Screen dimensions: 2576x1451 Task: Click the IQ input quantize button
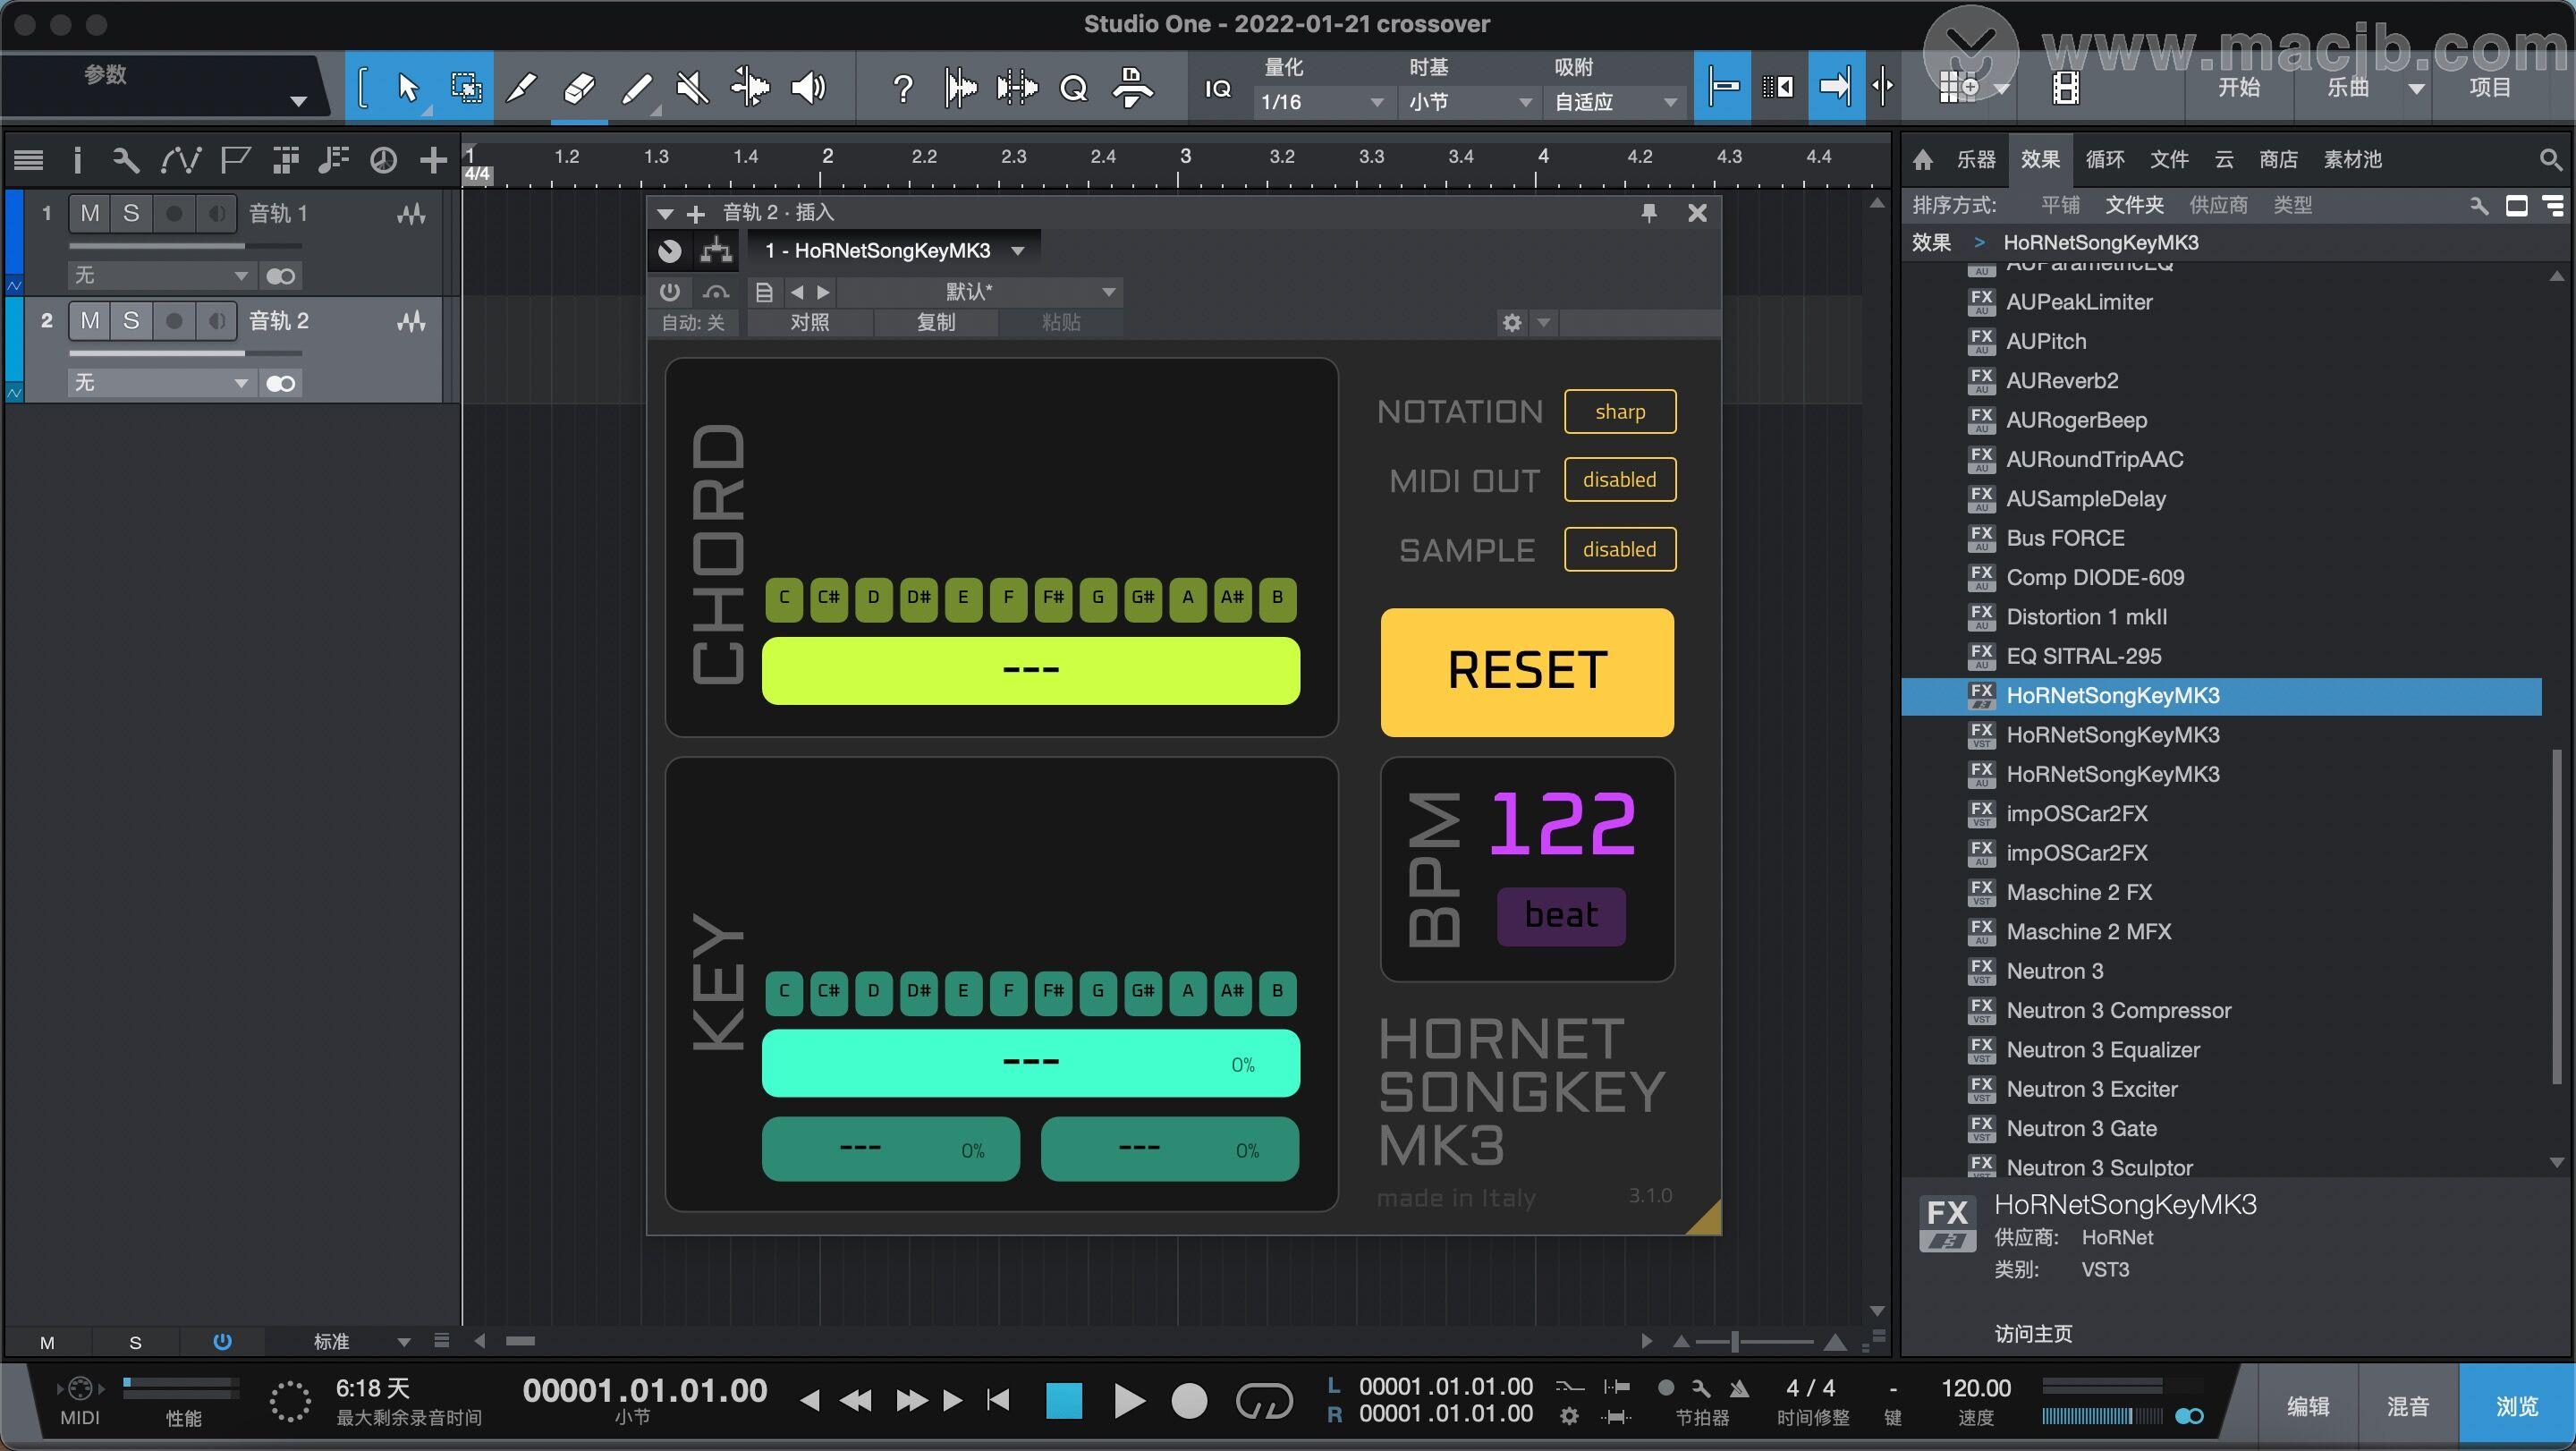(x=1217, y=89)
